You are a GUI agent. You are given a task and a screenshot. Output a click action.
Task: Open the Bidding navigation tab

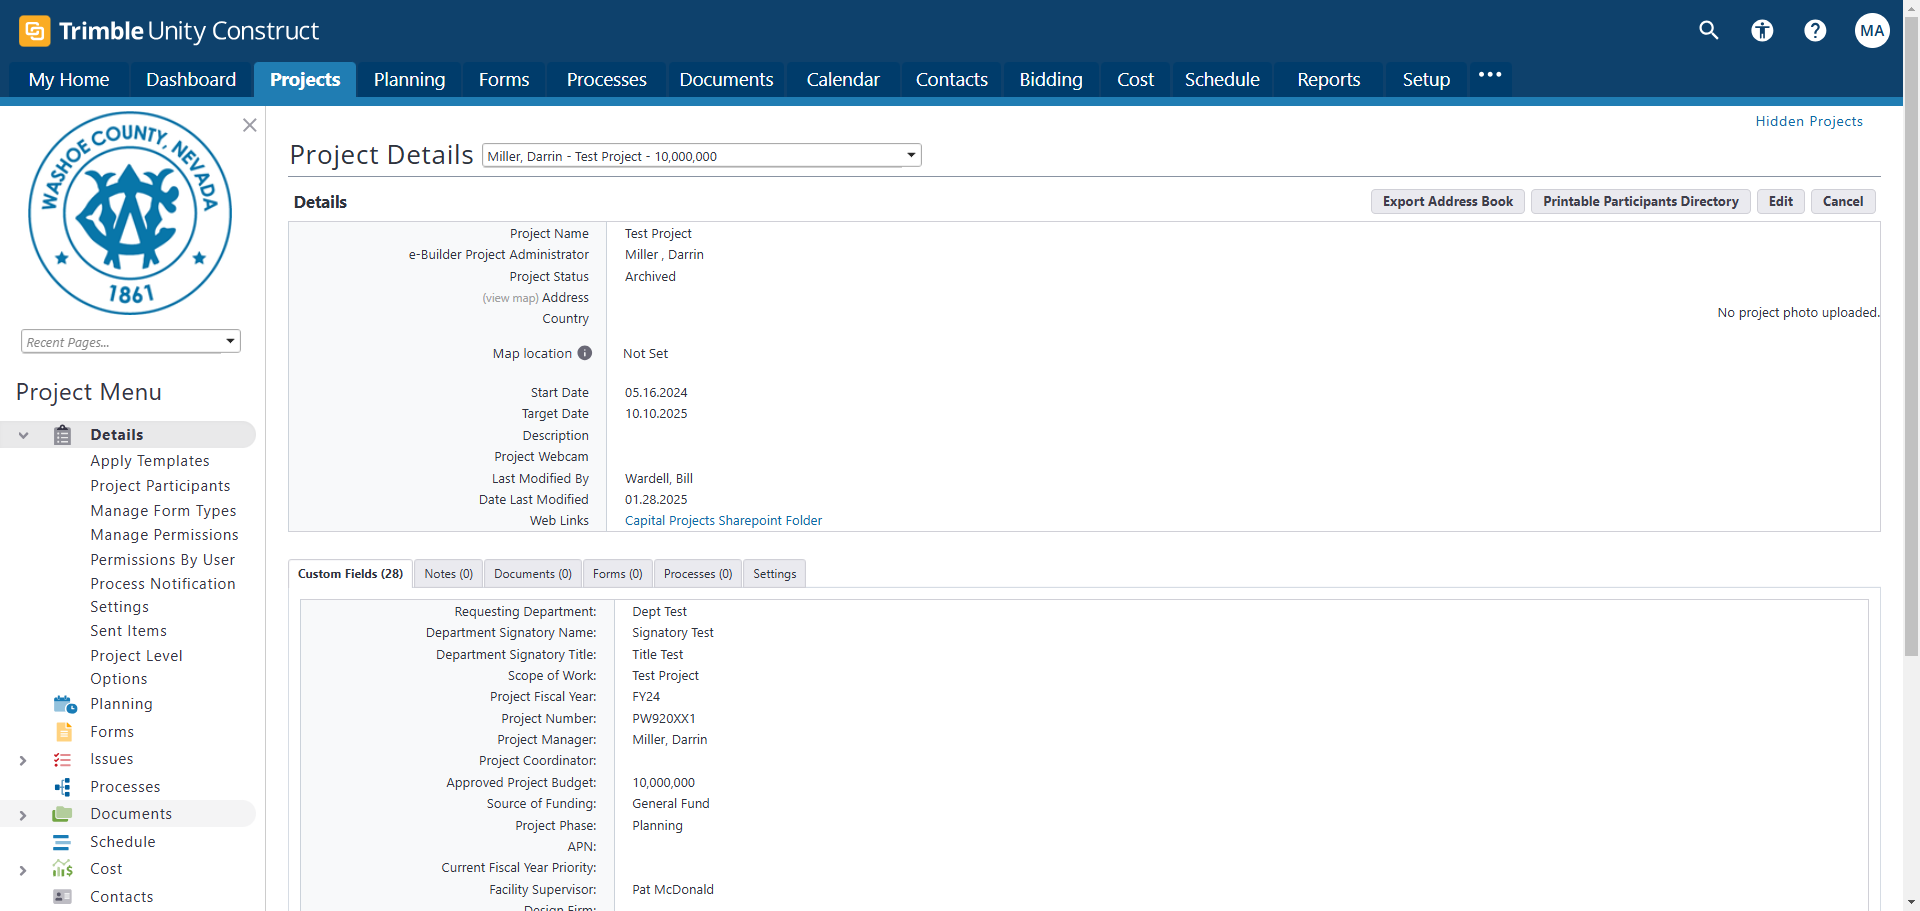point(1050,80)
